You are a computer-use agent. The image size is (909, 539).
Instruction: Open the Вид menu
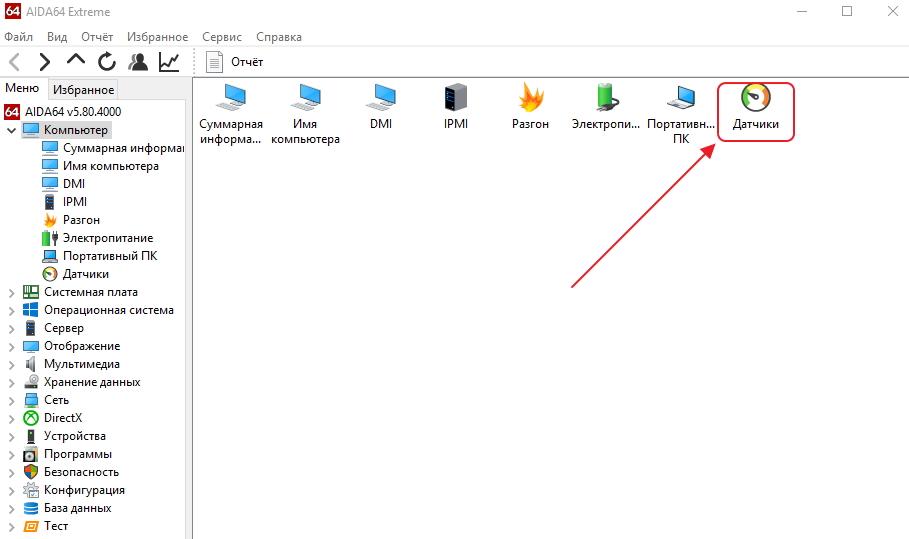coord(57,37)
